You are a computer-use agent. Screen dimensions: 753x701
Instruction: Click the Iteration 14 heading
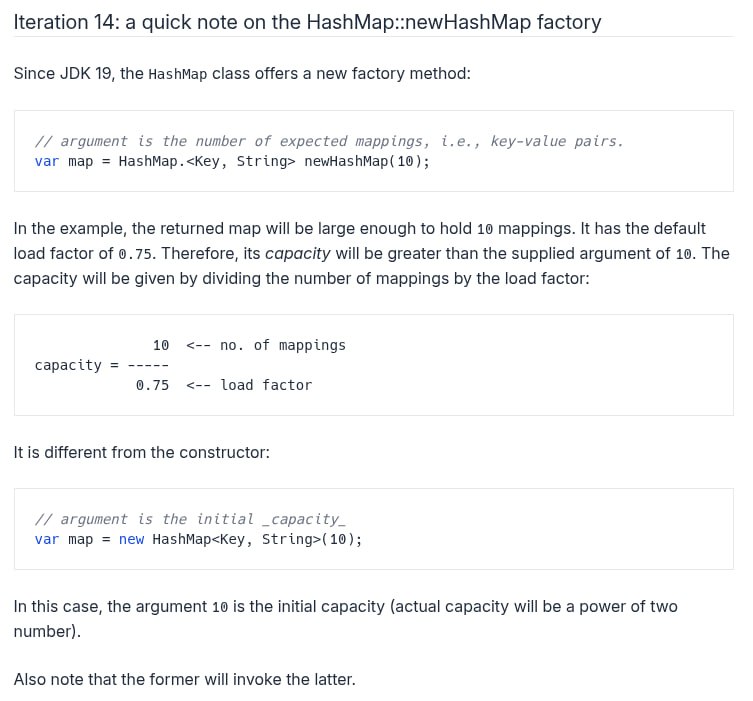[x=307, y=22]
